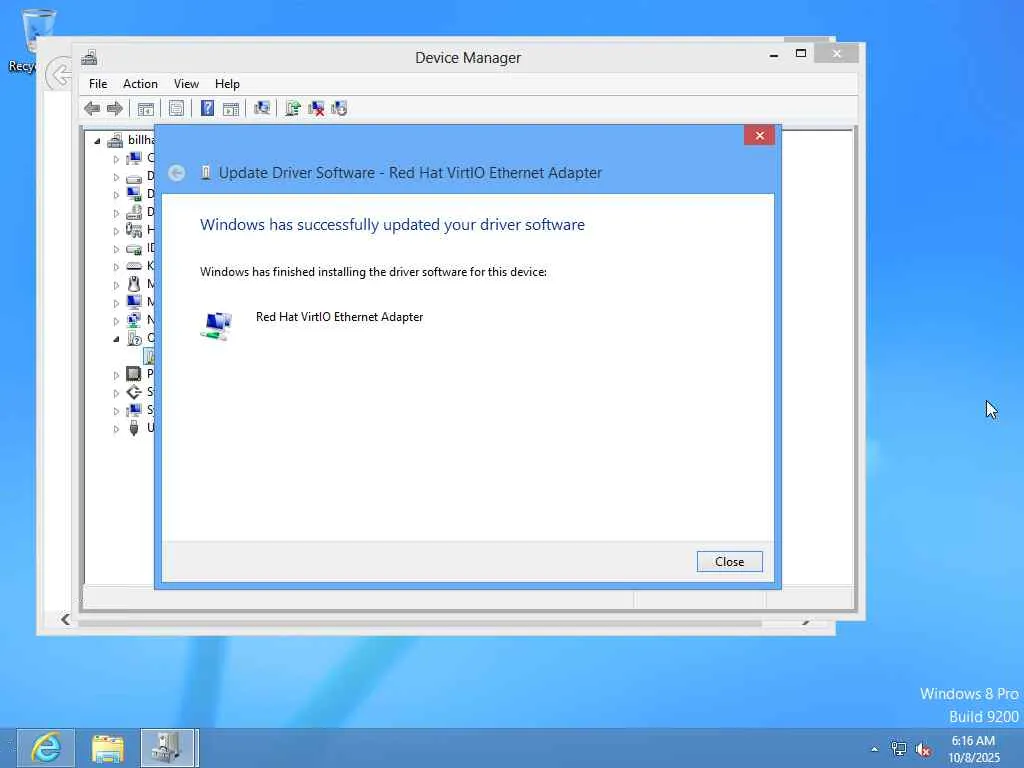Click the back arrow in Update Driver dialog

pos(176,173)
